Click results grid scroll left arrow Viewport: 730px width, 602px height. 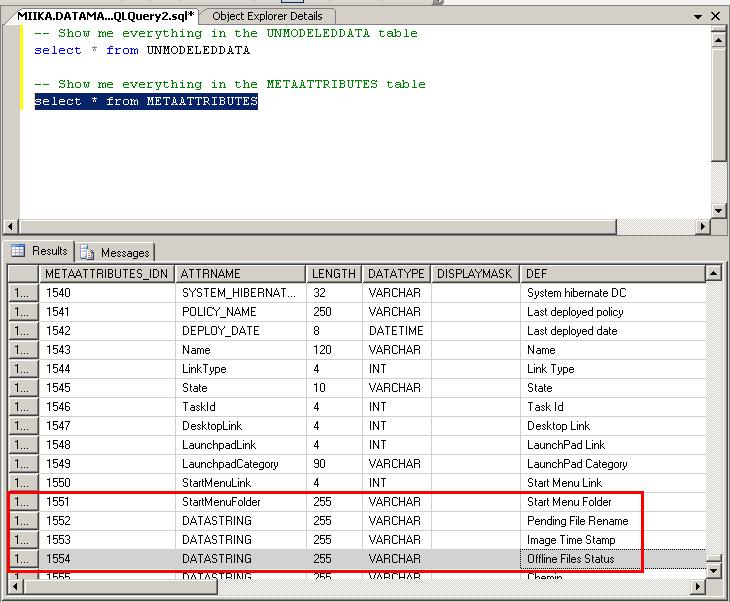click(x=15, y=587)
